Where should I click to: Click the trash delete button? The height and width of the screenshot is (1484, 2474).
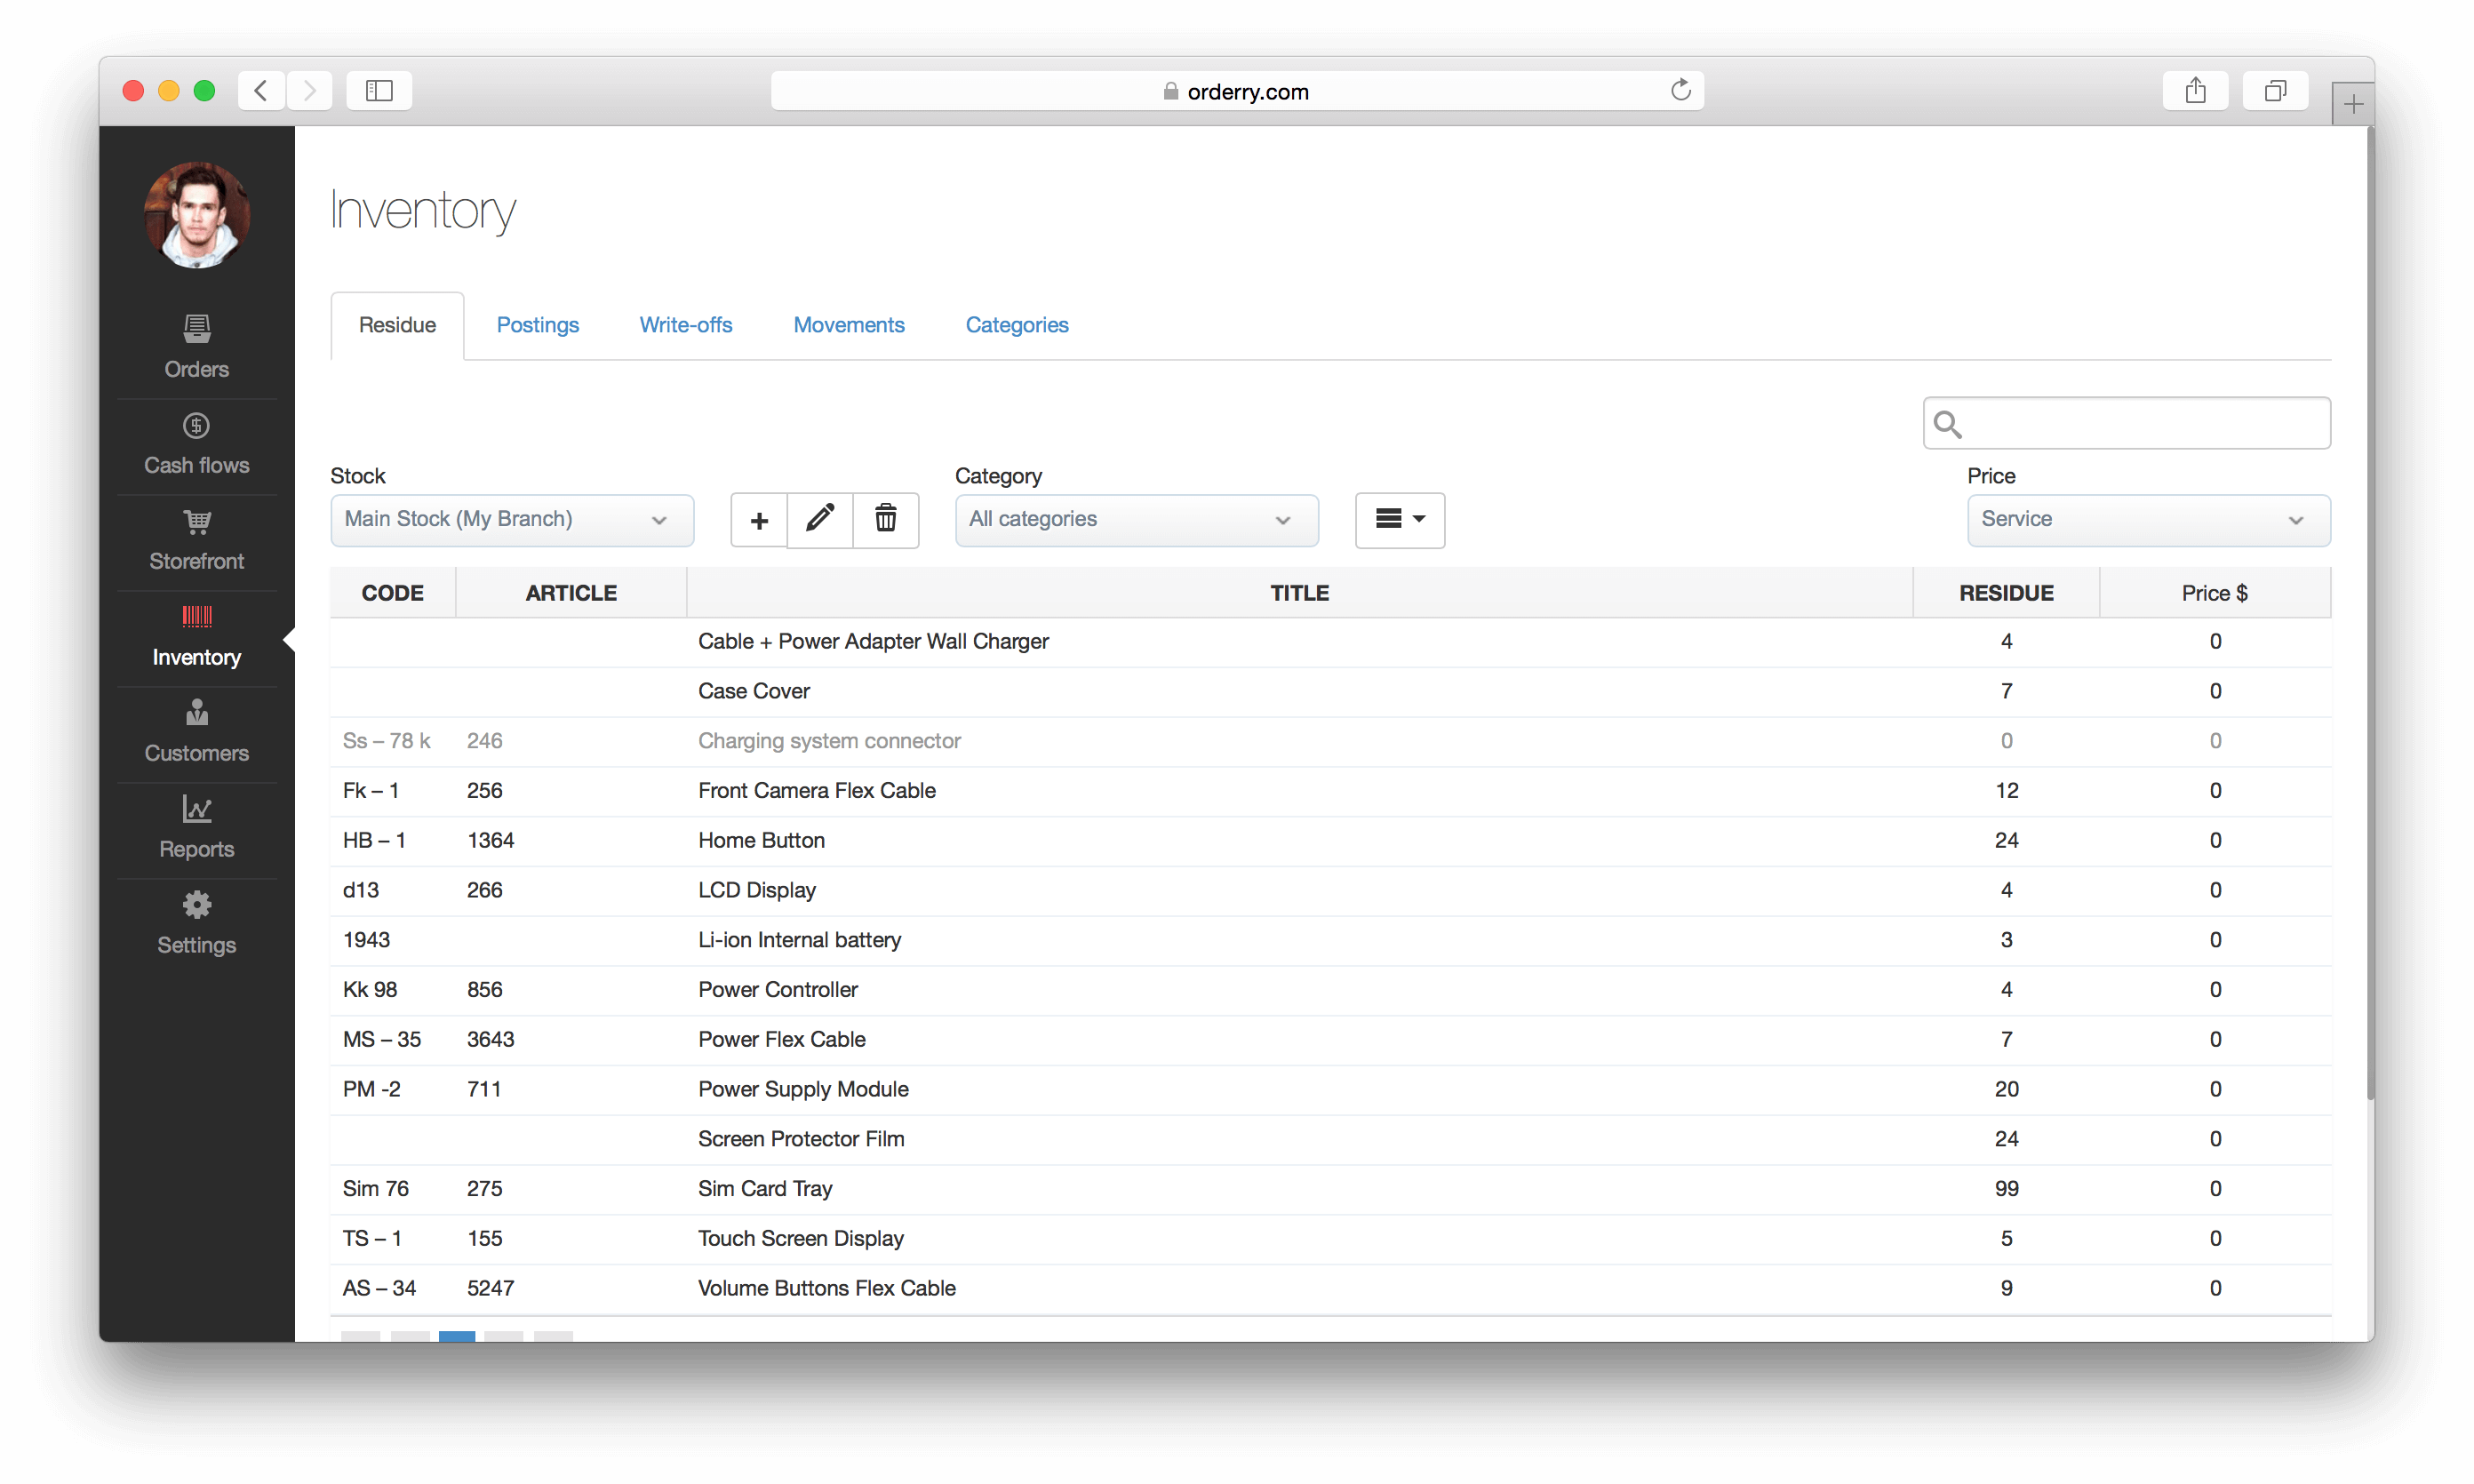pyautogui.click(x=885, y=520)
